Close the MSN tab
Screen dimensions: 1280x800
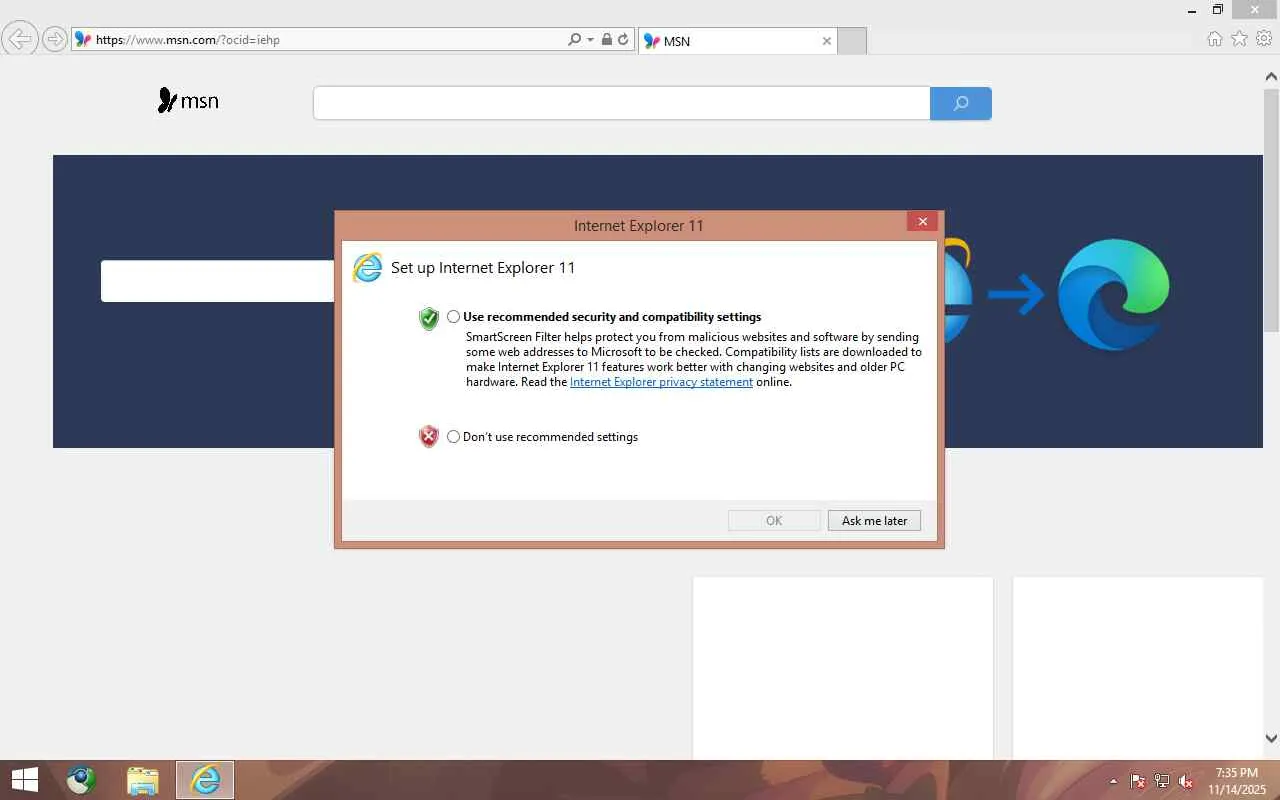826,41
